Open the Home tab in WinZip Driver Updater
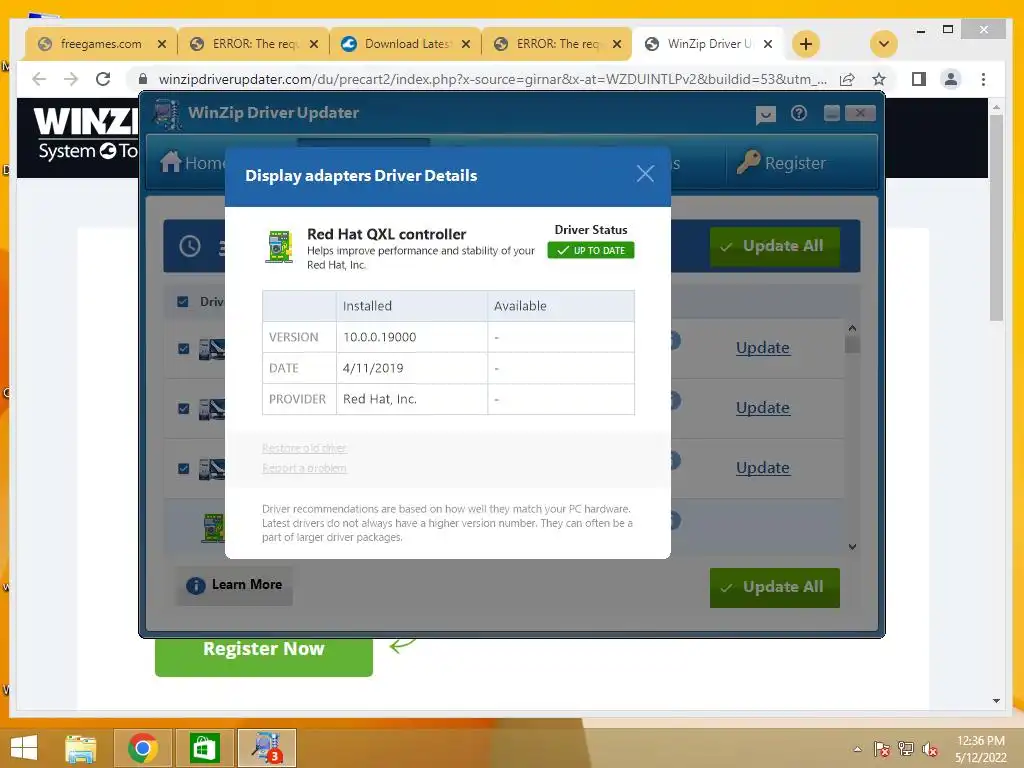This screenshot has width=1024, height=768. (192, 162)
